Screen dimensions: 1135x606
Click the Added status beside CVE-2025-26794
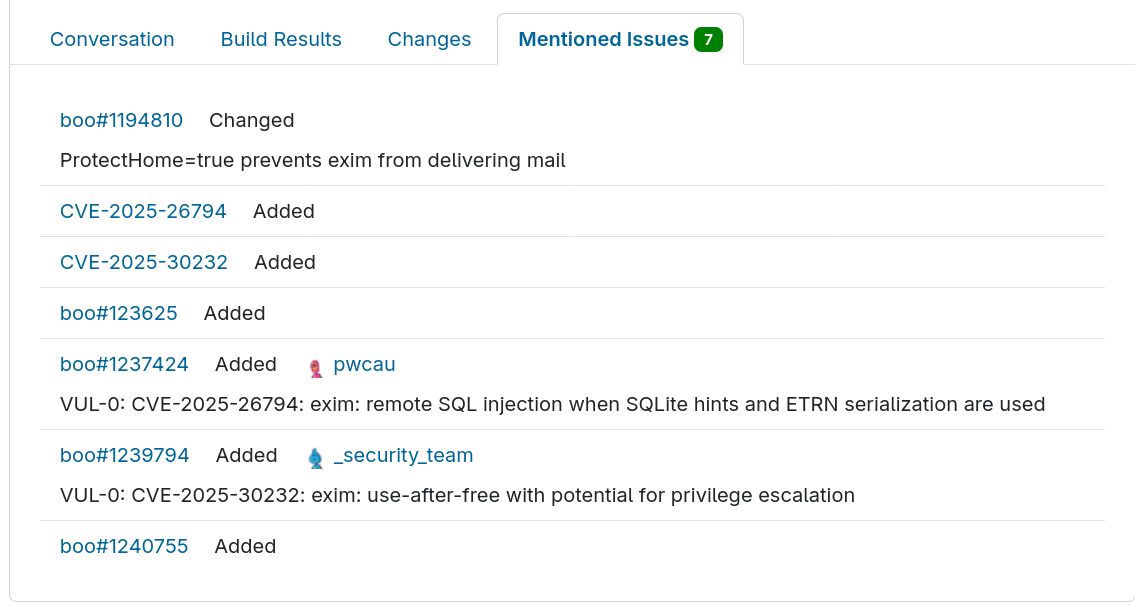click(x=283, y=211)
